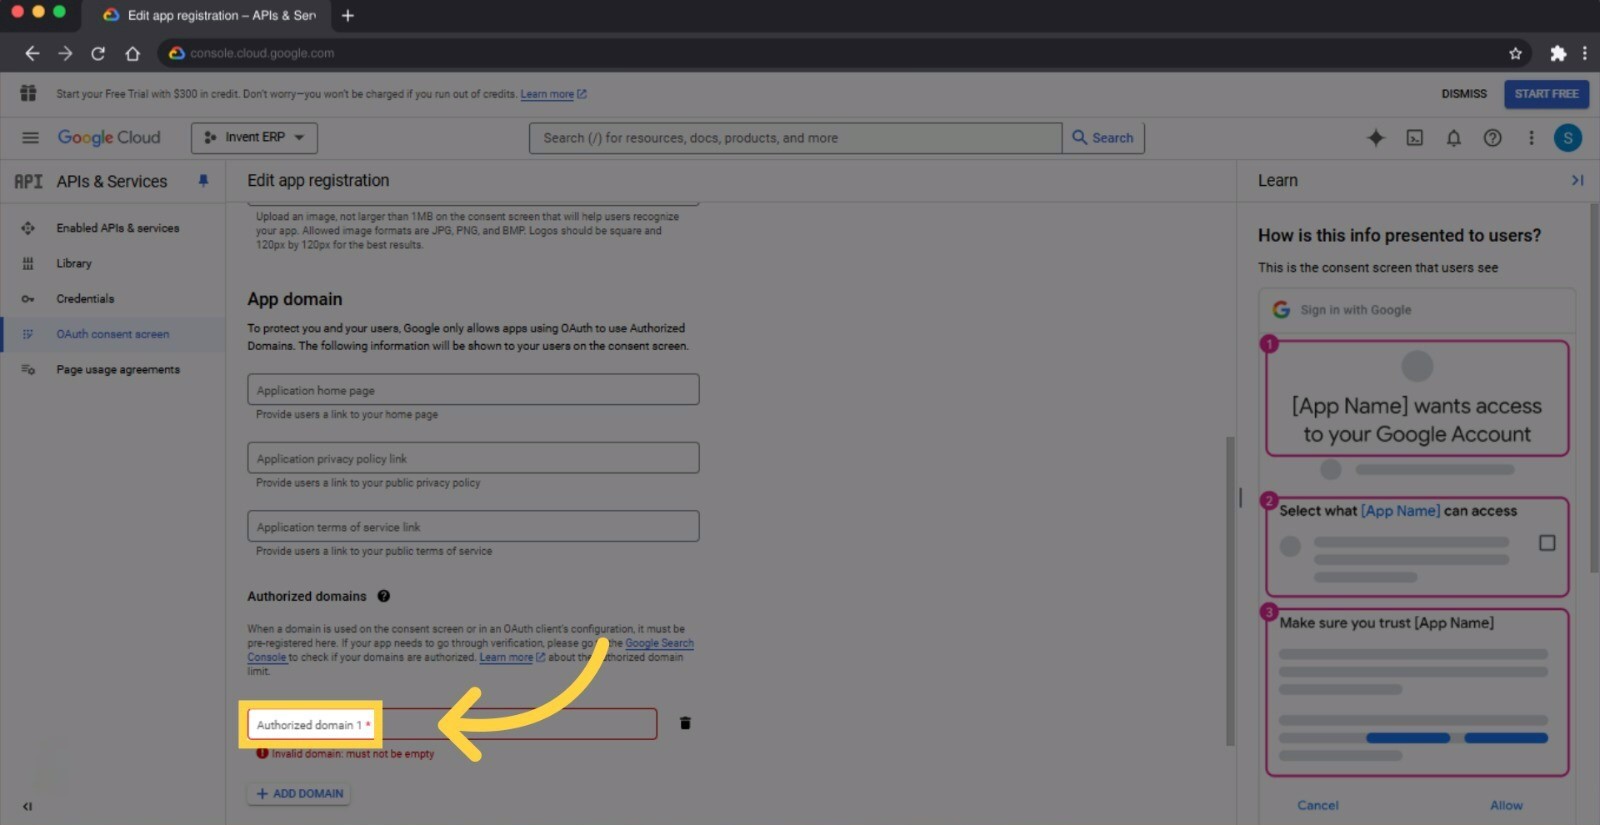
Task: Open the Gemini AI sparkle icon
Action: pyautogui.click(x=1376, y=138)
